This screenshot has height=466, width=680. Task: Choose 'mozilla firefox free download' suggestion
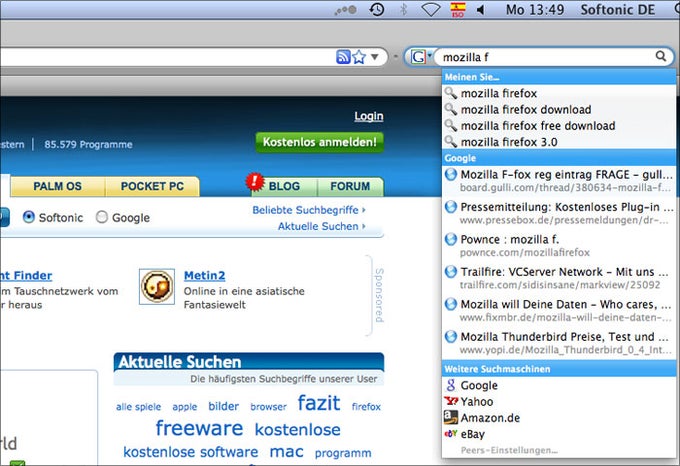click(x=559, y=126)
